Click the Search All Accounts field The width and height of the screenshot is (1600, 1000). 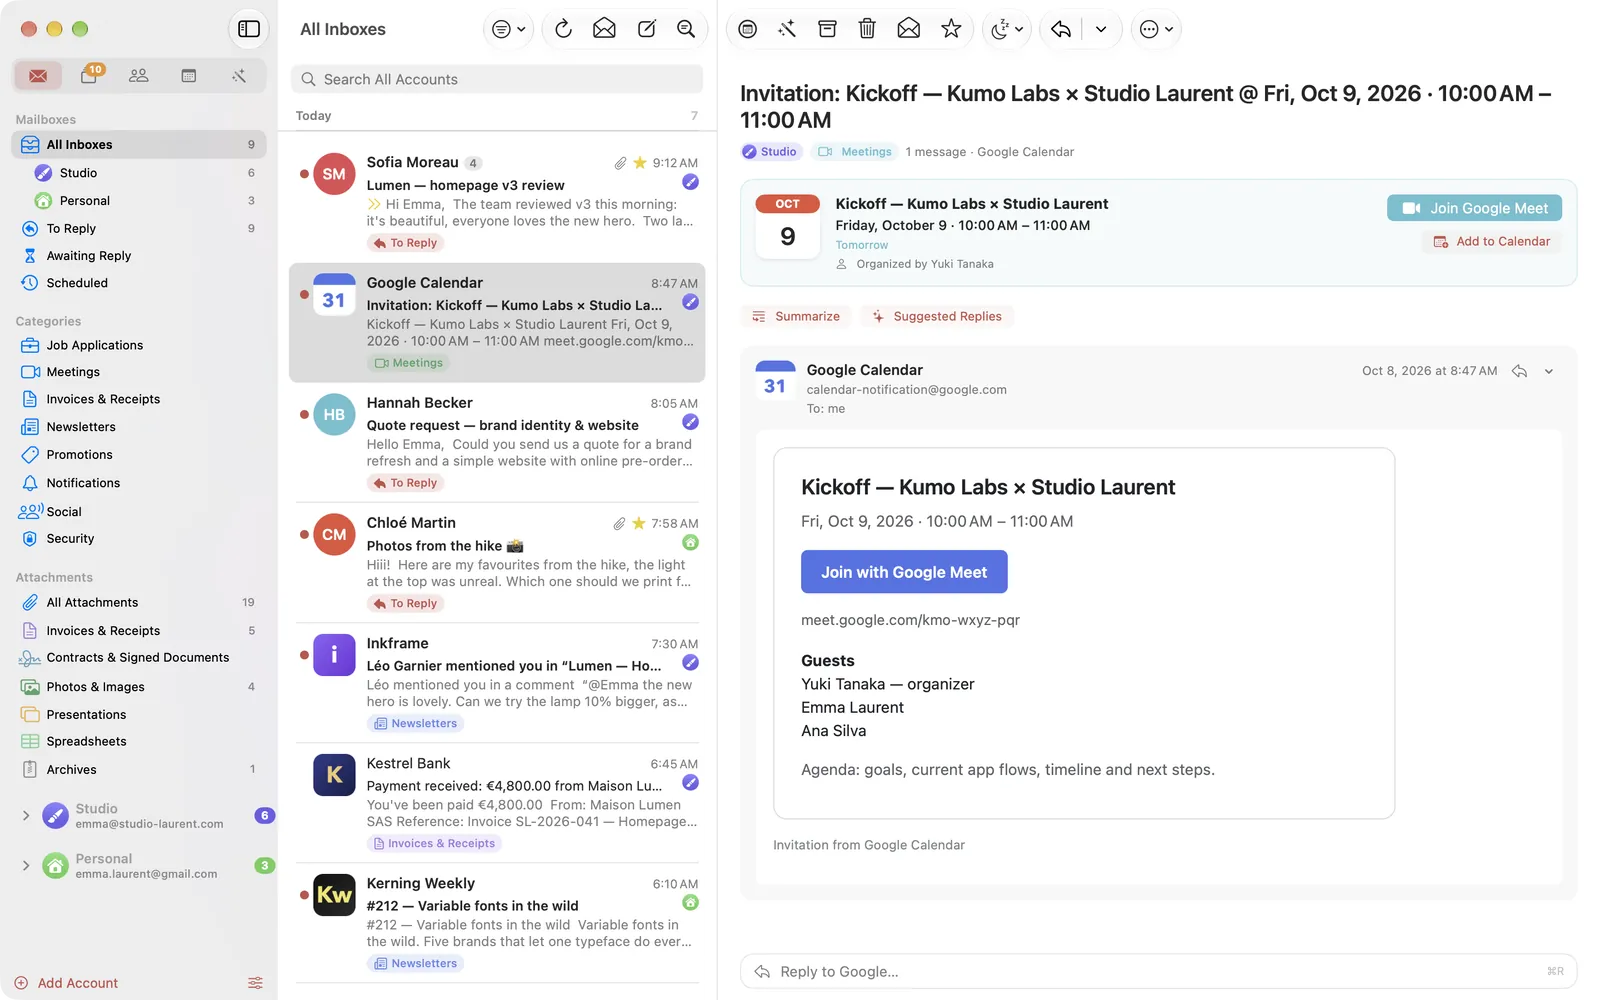point(497,79)
